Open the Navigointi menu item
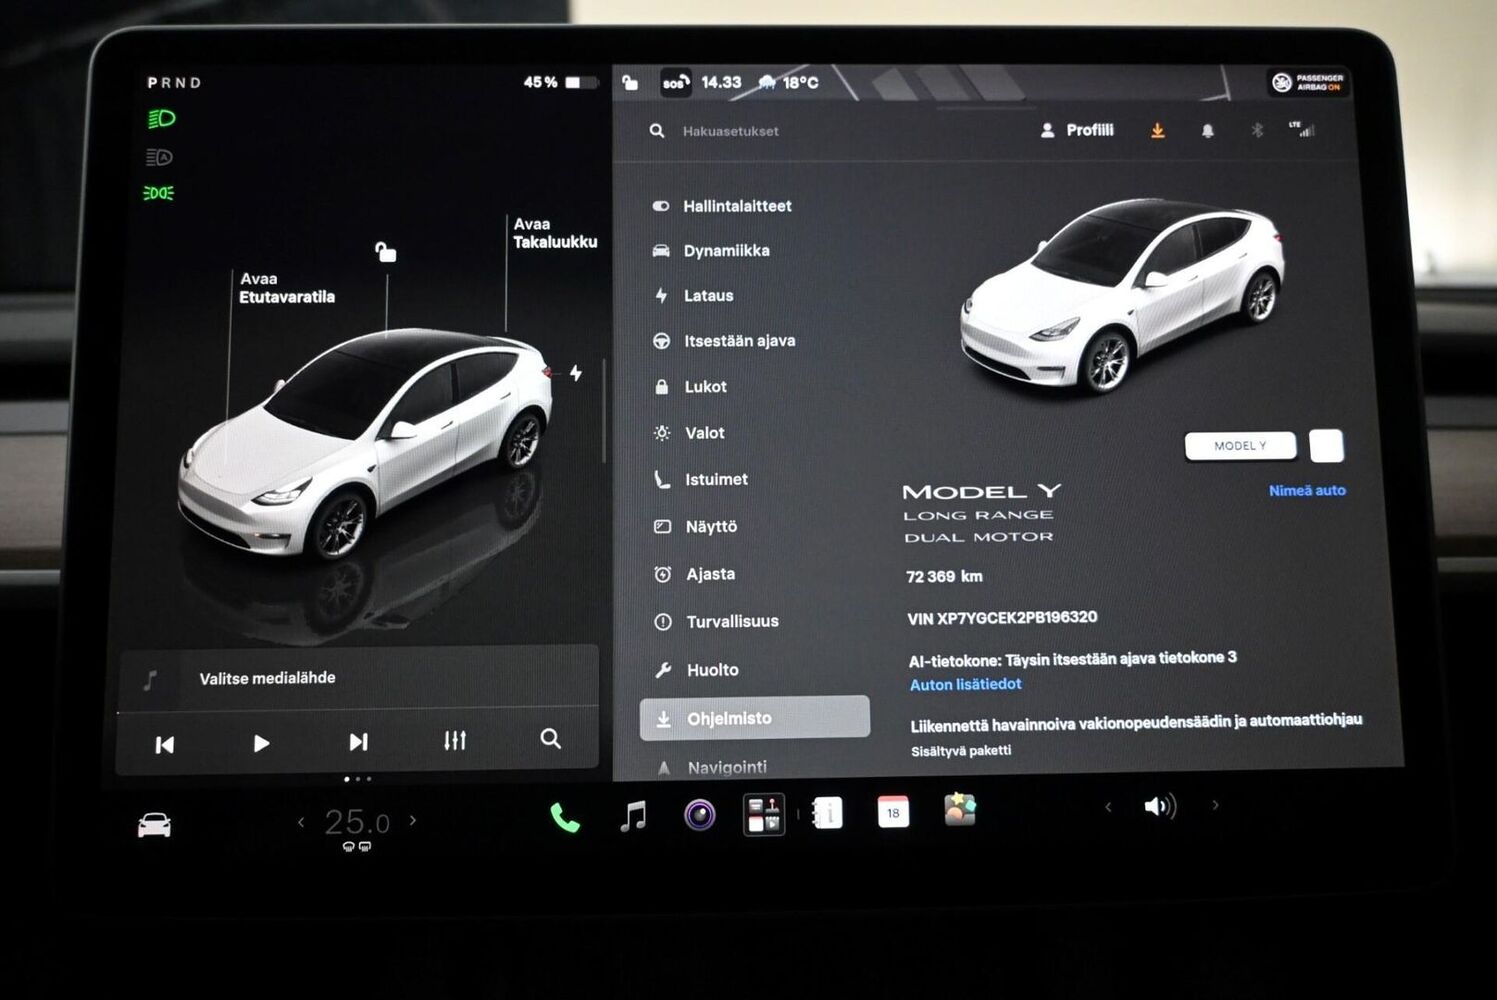 [x=713, y=767]
